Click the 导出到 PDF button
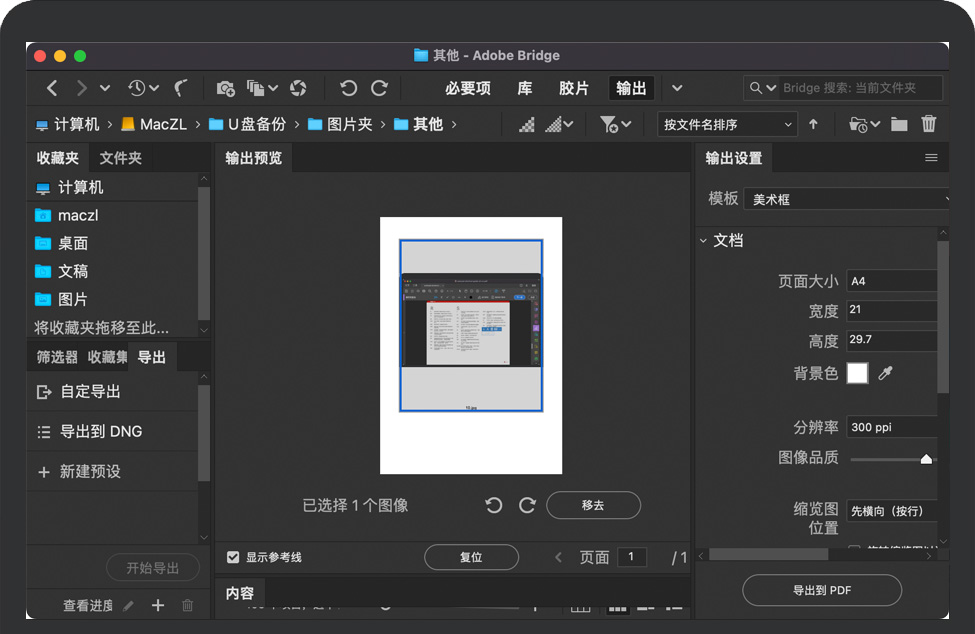The height and width of the screenshot is (634, 975). (x=821, y=590)
